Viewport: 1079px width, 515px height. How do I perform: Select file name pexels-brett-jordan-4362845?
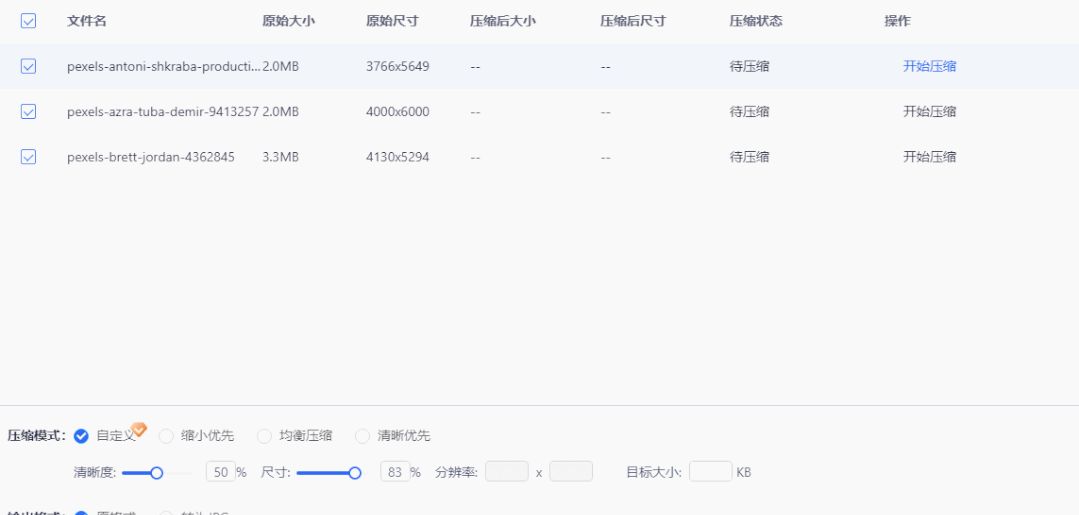click(151, 157)
